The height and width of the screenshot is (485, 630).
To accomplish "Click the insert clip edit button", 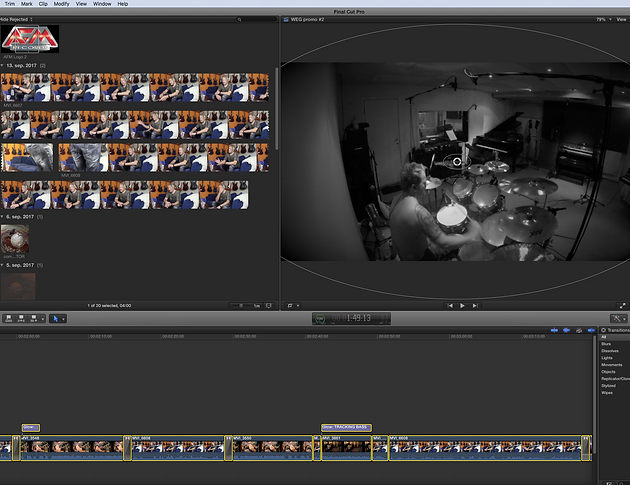I will 21,319.
